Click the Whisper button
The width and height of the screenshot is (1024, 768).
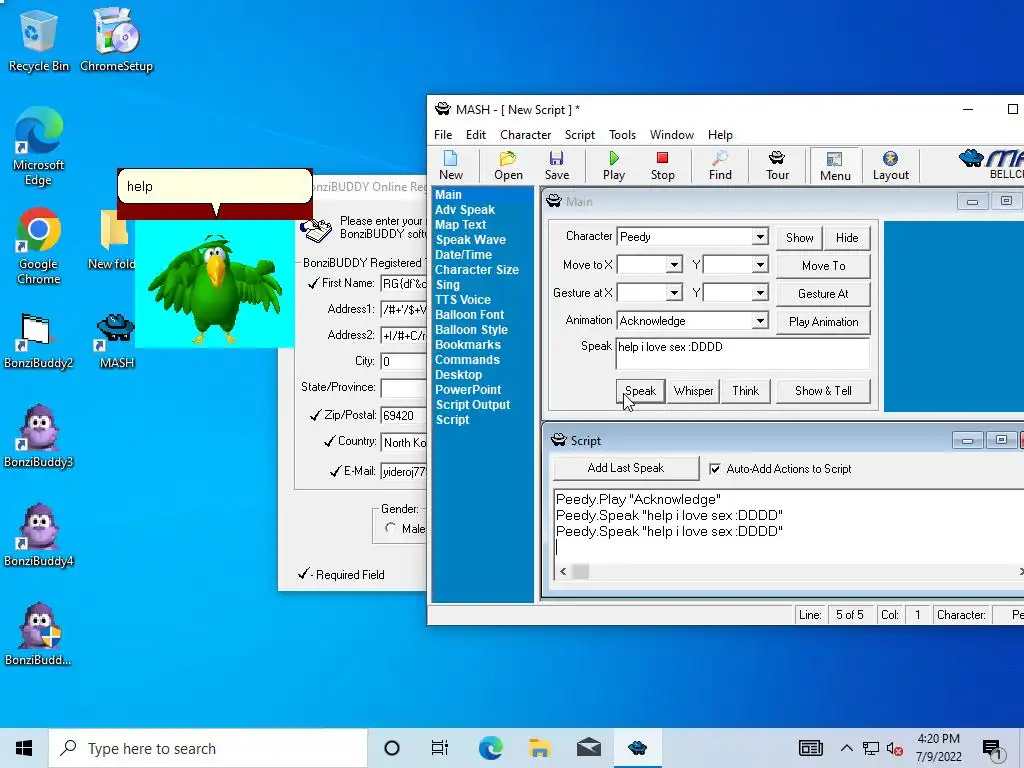pos(694,391)
